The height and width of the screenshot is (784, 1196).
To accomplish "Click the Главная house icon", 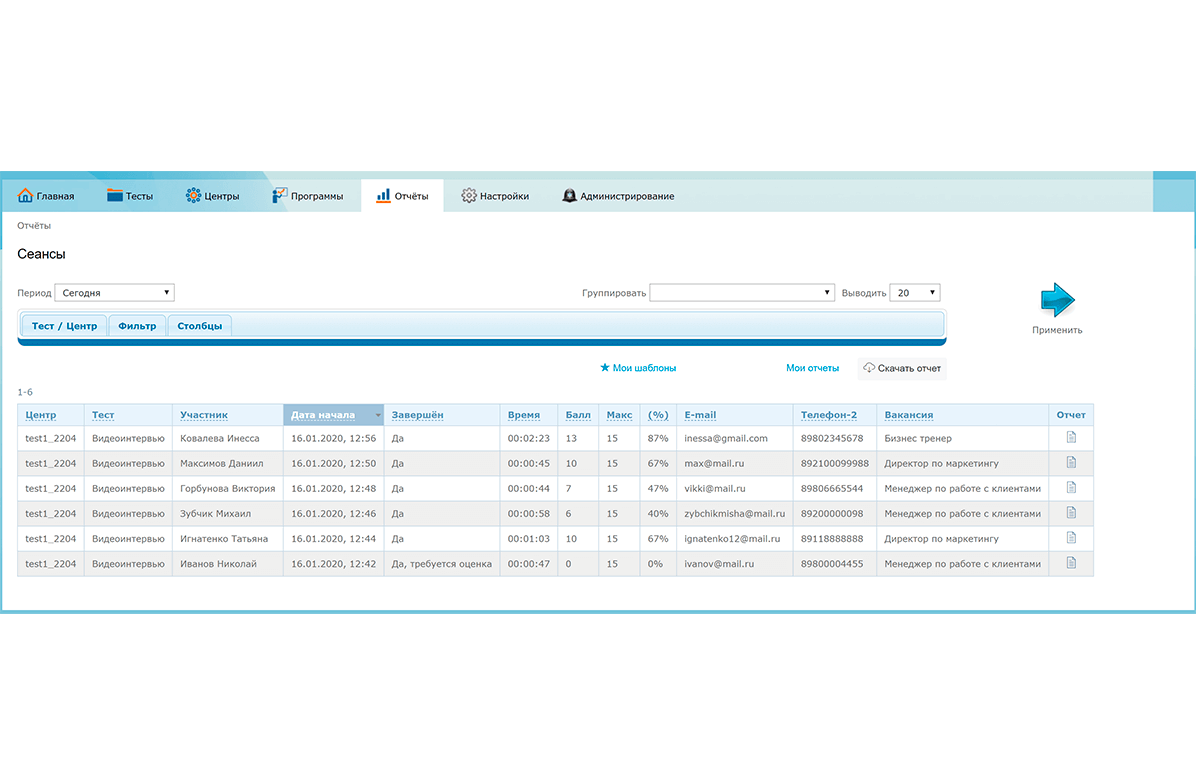I will point(25,195).
